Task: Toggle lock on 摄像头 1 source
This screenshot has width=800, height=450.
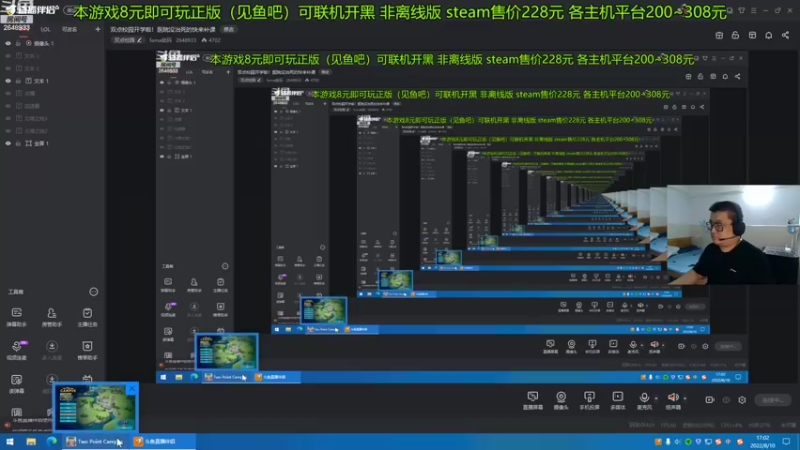Action: pyautogui.click(x=18, y=43)
